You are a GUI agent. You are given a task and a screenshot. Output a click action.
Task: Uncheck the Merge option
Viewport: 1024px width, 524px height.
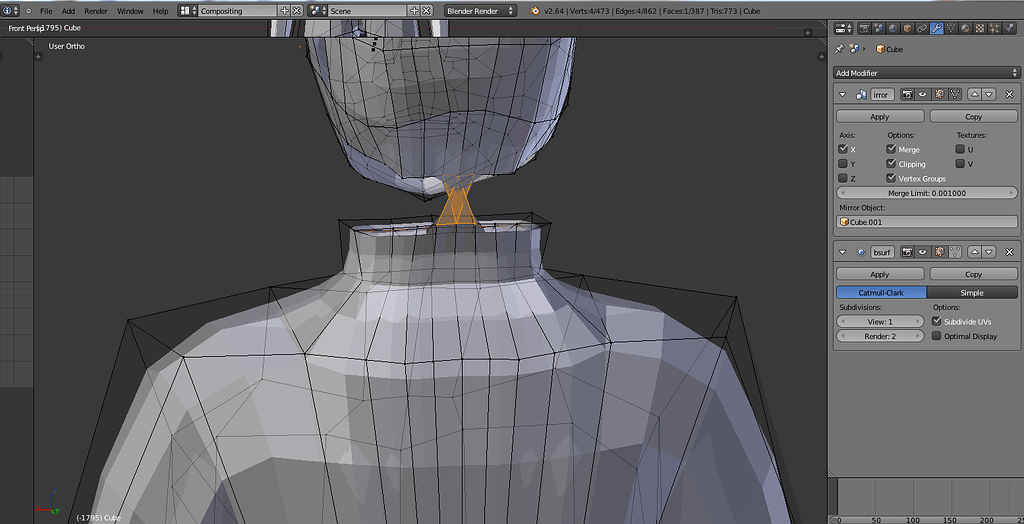pyautogui.click(x=891, y=149)
